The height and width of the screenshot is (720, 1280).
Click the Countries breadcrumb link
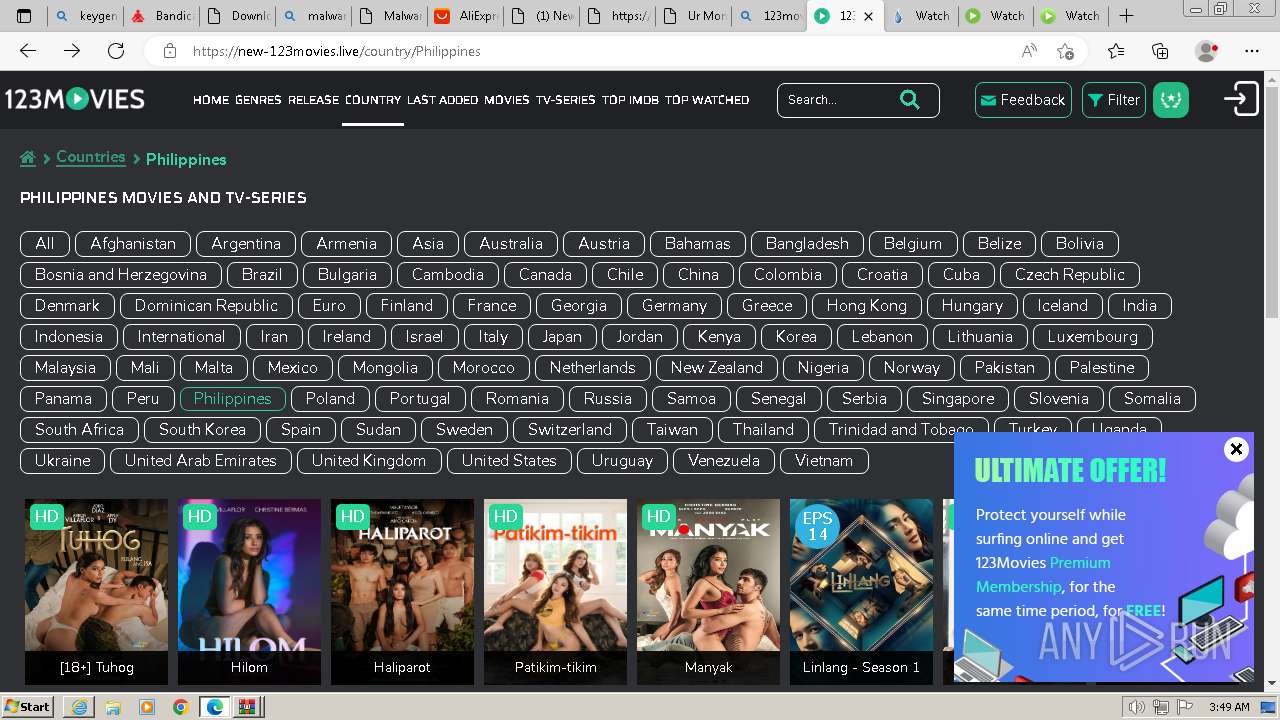pos(91,157)
